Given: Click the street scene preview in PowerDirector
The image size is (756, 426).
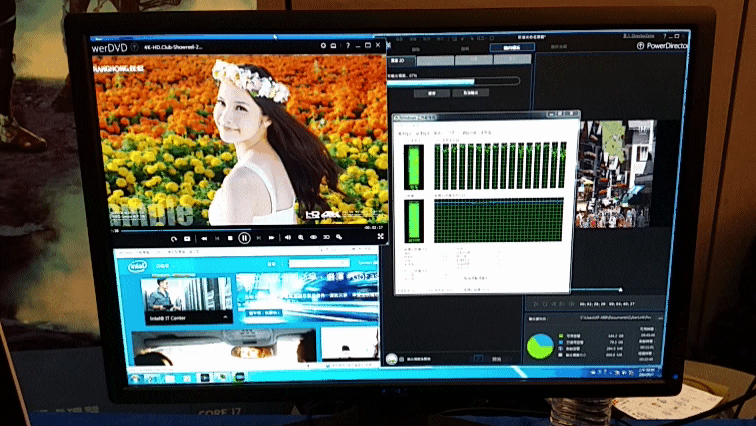Looking at the screenshot, I should tap(615, 173).
